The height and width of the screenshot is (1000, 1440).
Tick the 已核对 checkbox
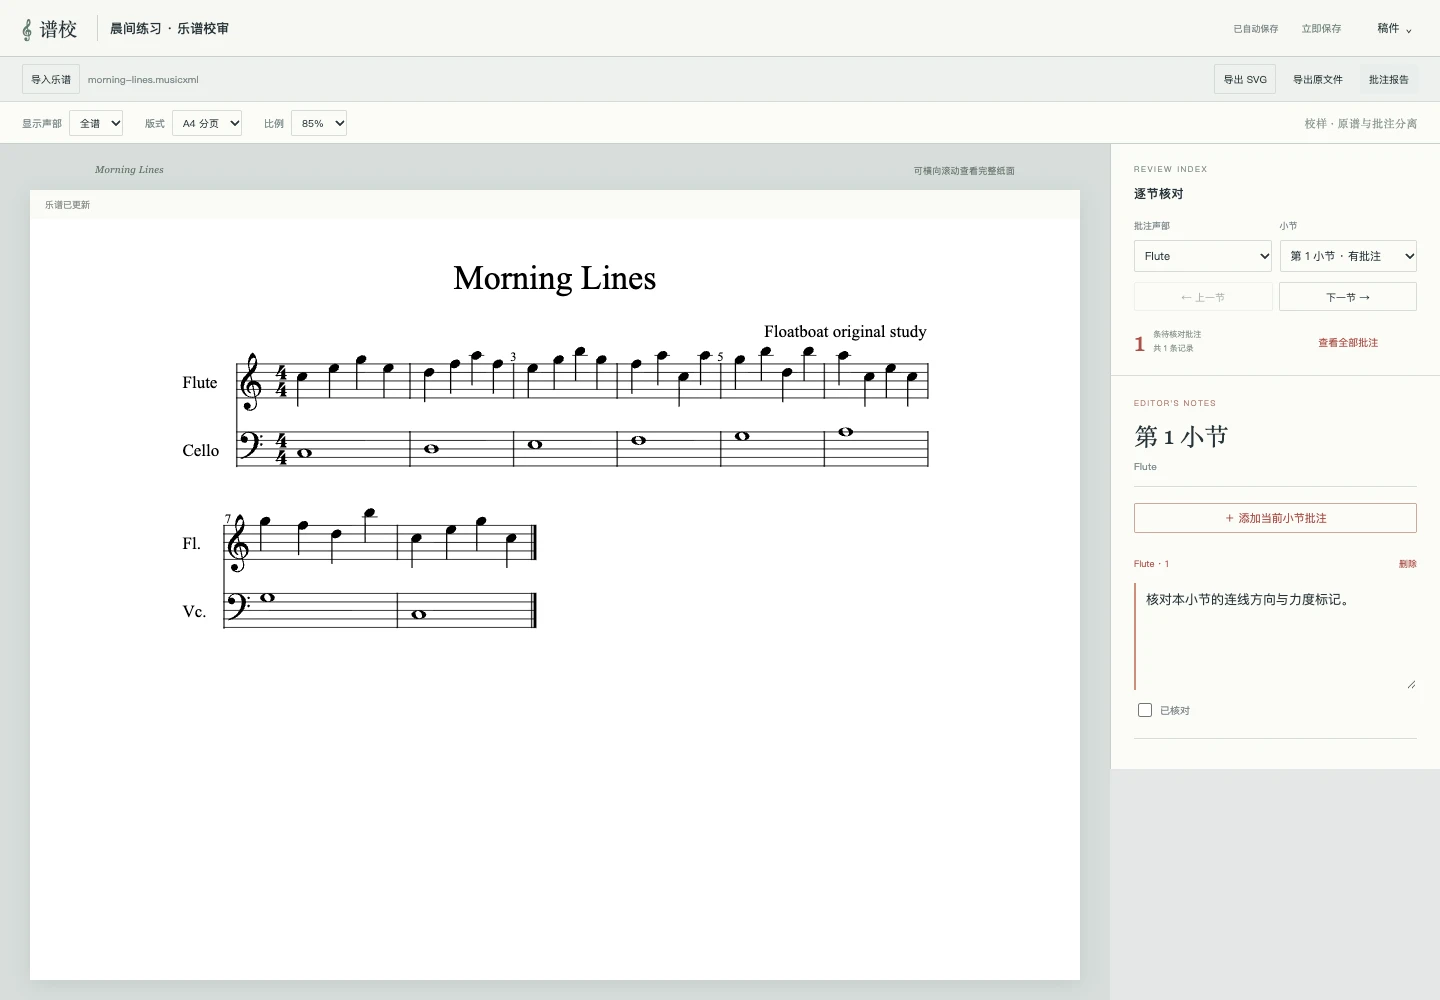(1145, 710)
